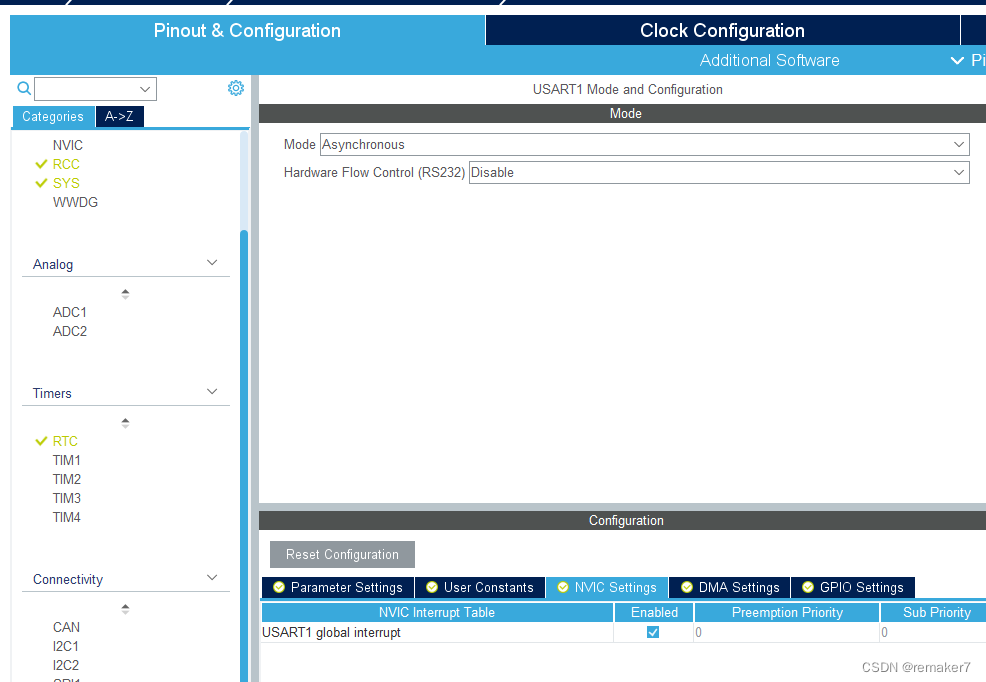Image resolution: width=986 pixels, height=682 pixels.
Task: Select I2C2 peripheral
Action: coord(66,665)
